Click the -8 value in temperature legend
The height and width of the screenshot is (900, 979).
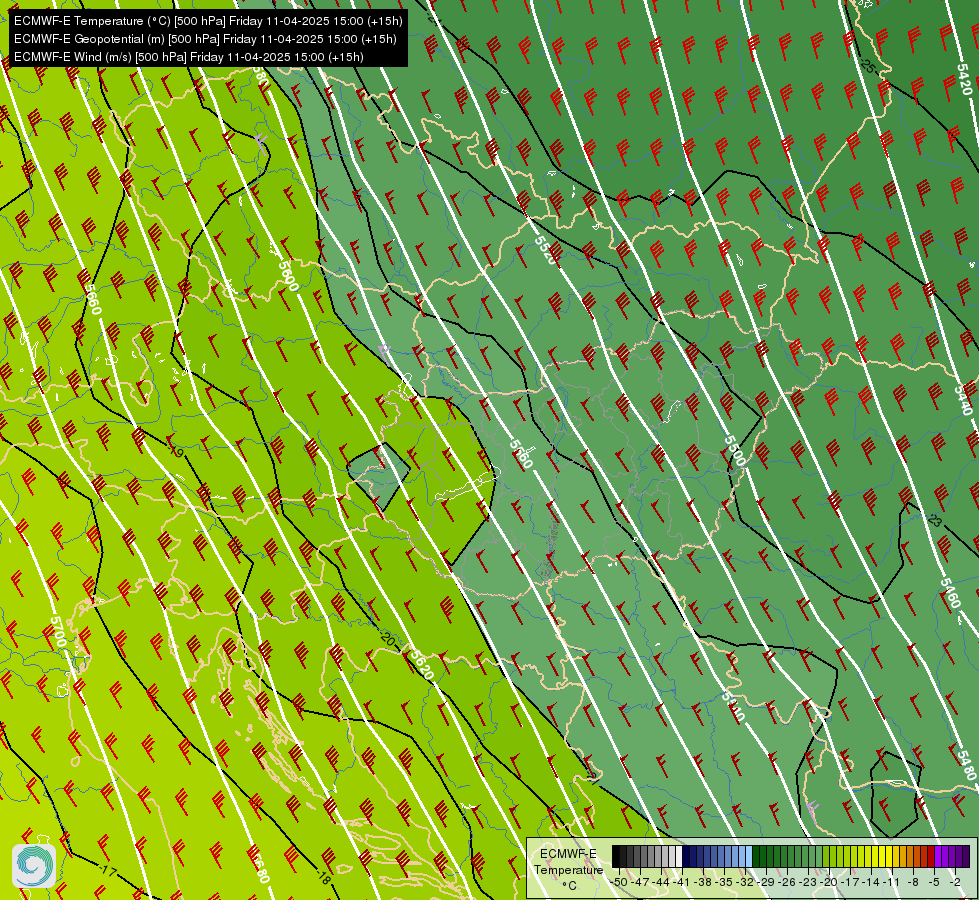point(913,882)
